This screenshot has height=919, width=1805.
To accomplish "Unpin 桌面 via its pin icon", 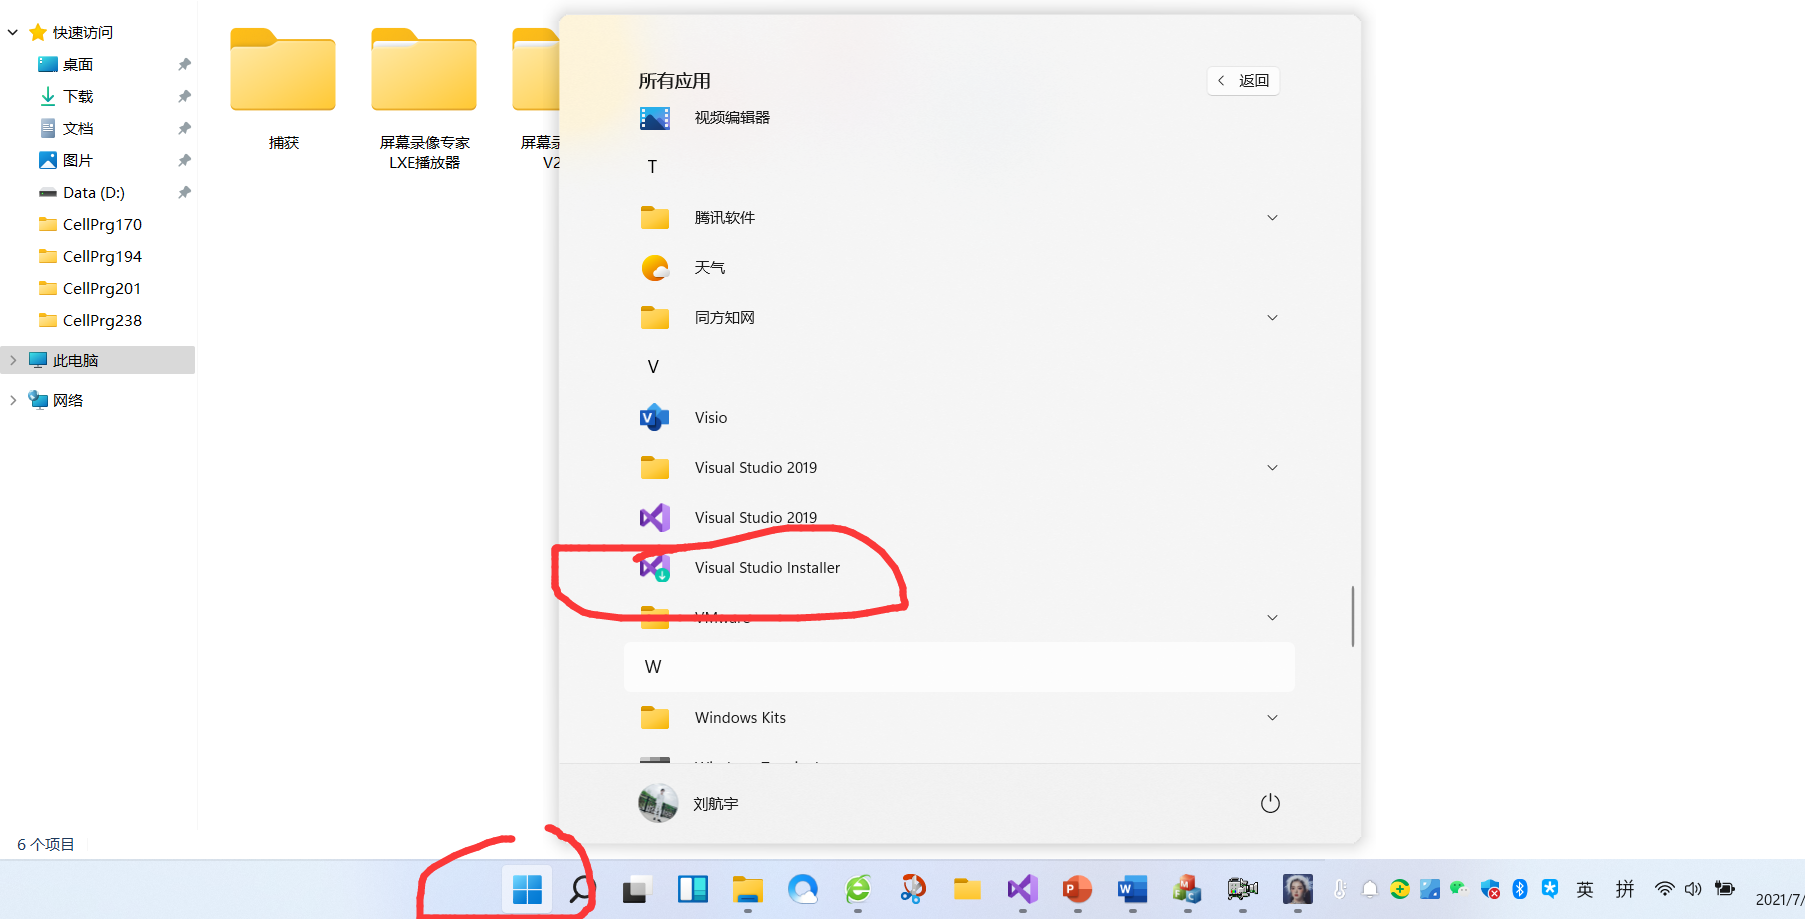I will [184, 65].
